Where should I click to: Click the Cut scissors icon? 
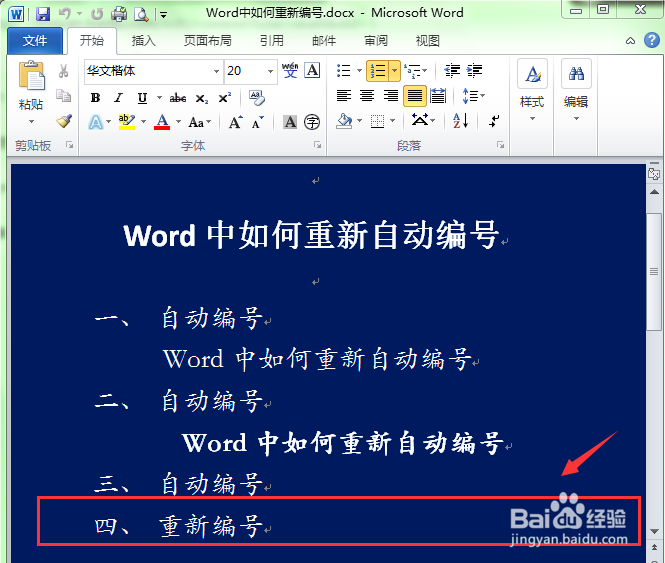pyautogui.click(x=64, y=71)
